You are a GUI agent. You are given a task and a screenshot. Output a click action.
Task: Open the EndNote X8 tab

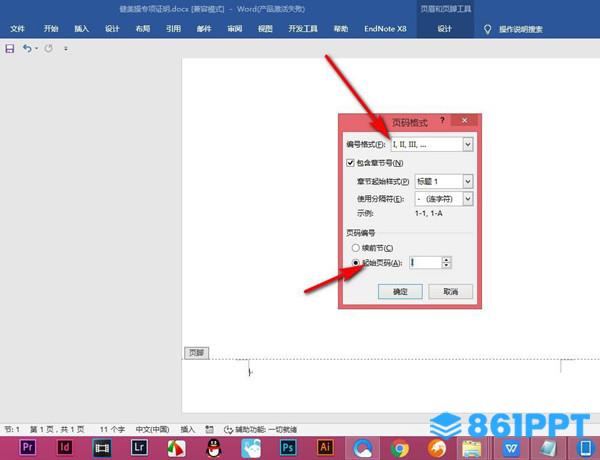(385, 29)
